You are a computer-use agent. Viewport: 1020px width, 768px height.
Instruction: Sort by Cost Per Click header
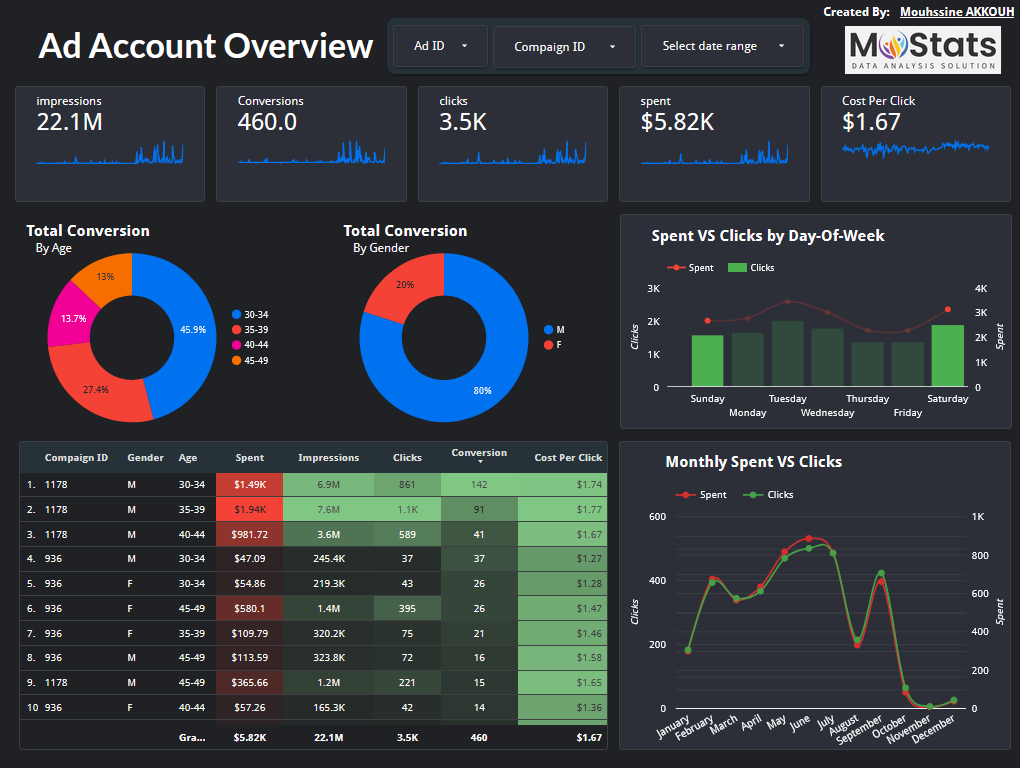[568, 458]
